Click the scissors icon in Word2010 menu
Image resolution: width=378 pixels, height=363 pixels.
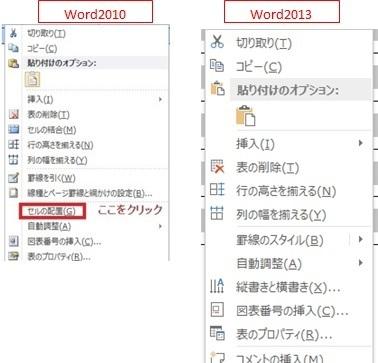coord(13,33)
